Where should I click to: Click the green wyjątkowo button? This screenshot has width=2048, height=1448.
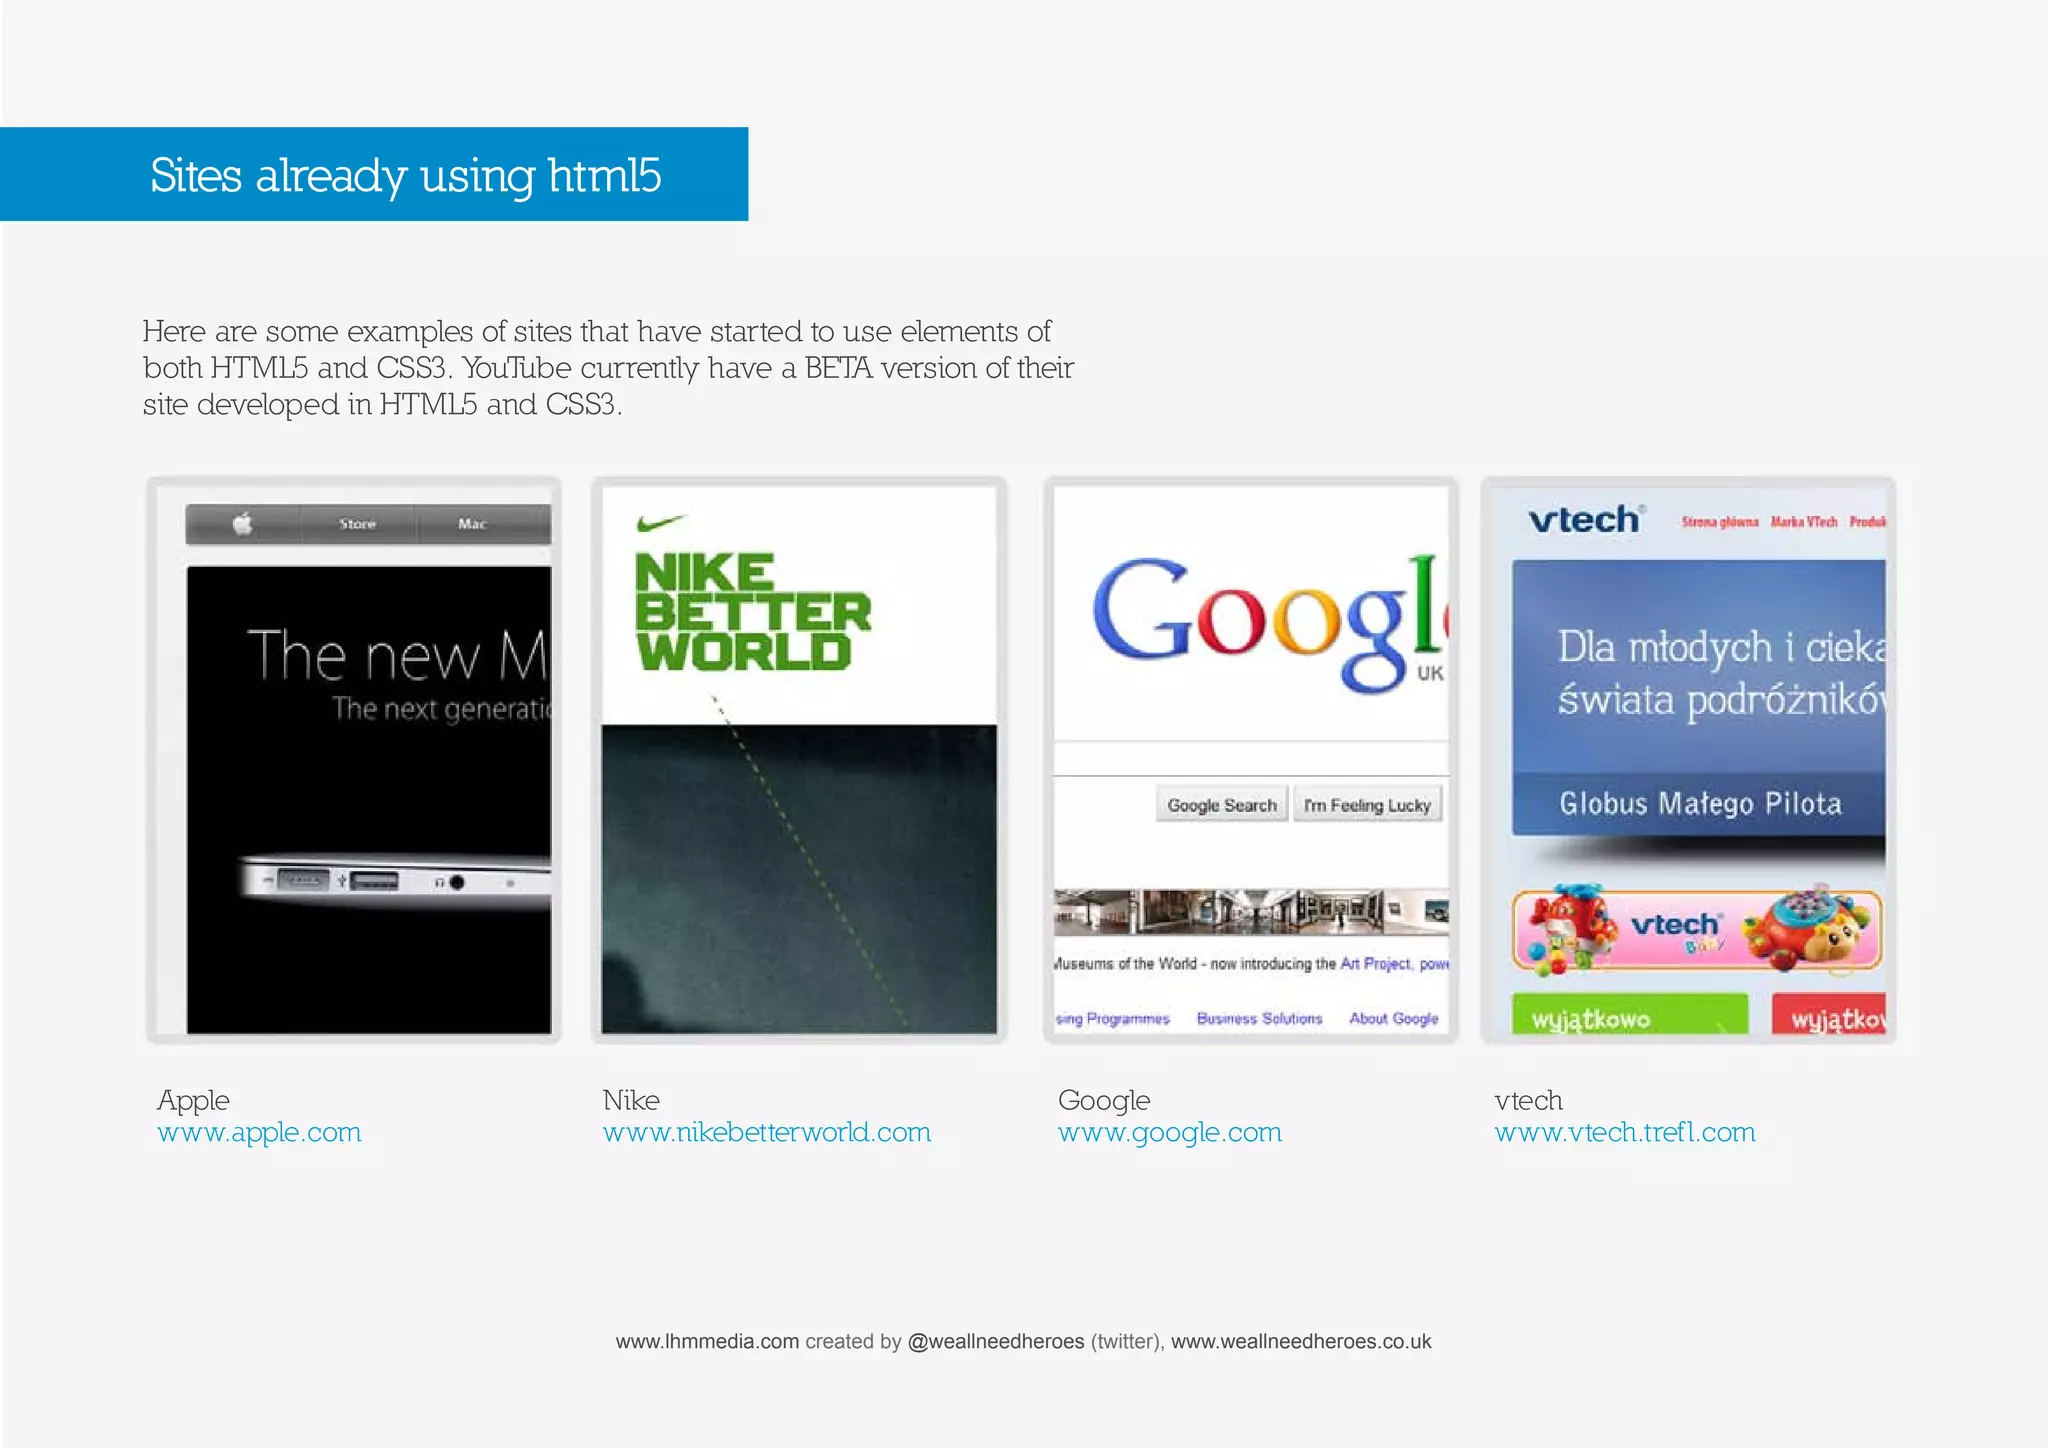[x=1630, y=1013]
